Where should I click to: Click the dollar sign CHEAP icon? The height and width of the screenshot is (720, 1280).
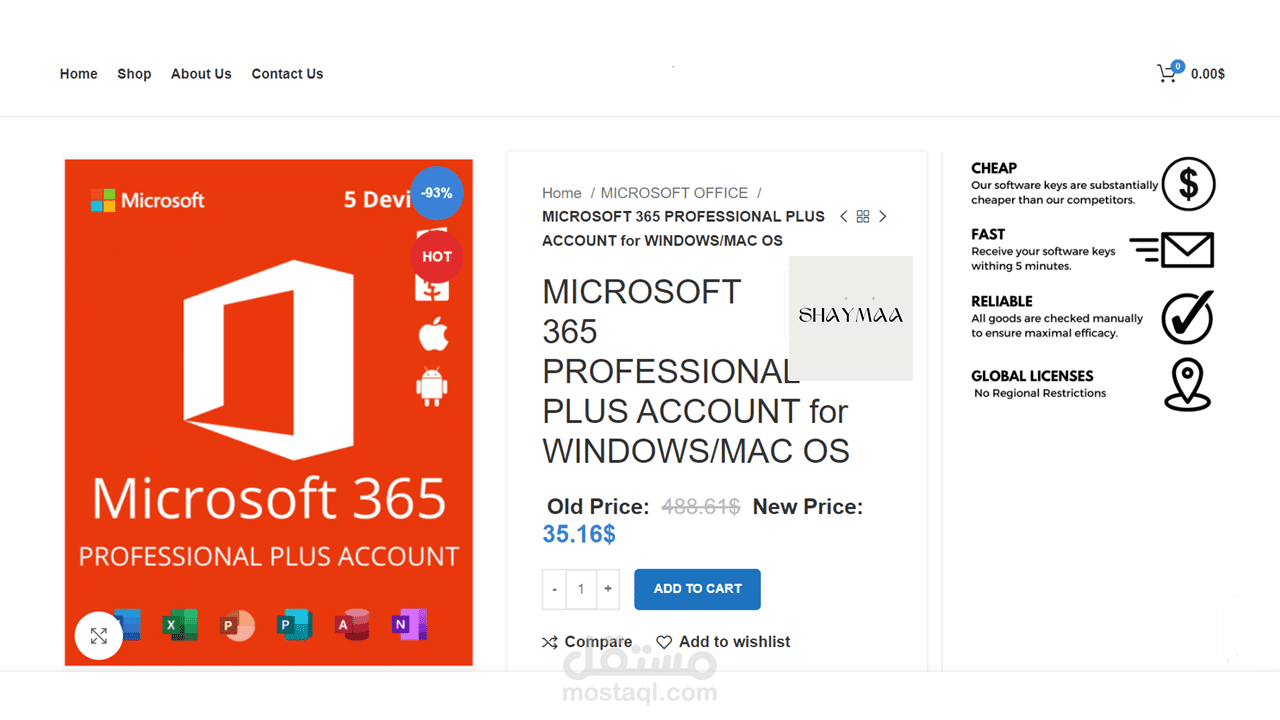pos(1188,184)
